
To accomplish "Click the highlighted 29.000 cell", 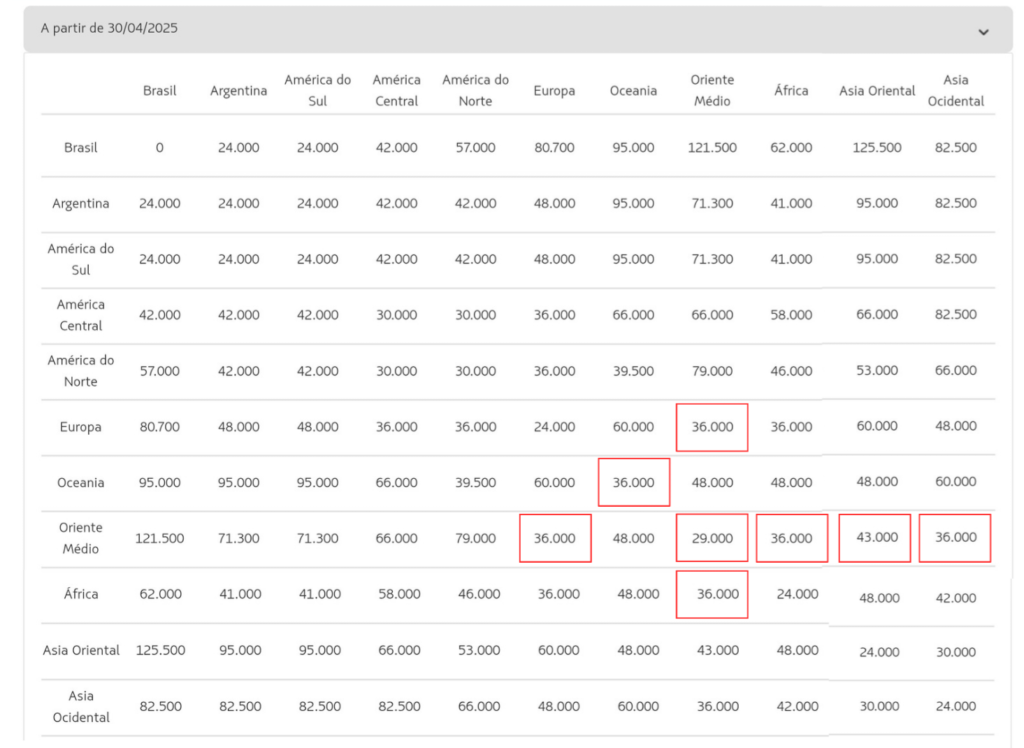I will point(712,538).
